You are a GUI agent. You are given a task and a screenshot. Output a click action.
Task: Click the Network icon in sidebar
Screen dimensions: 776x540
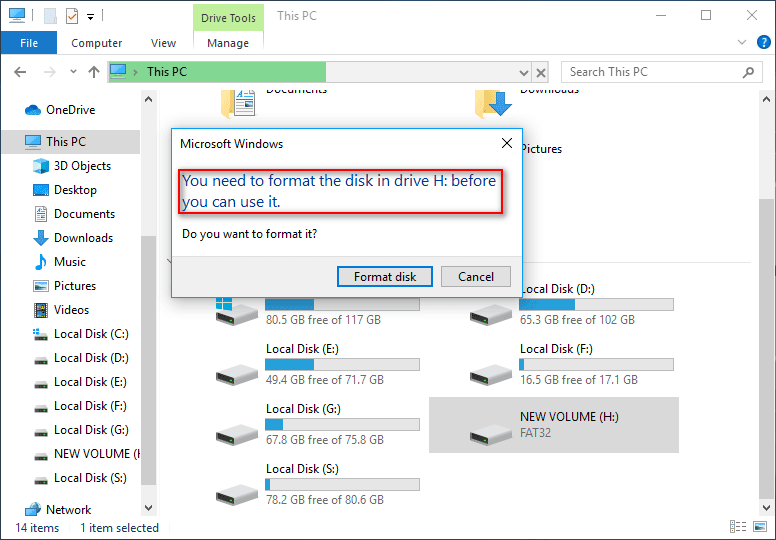pyautogui.click(x=33, y=509)
